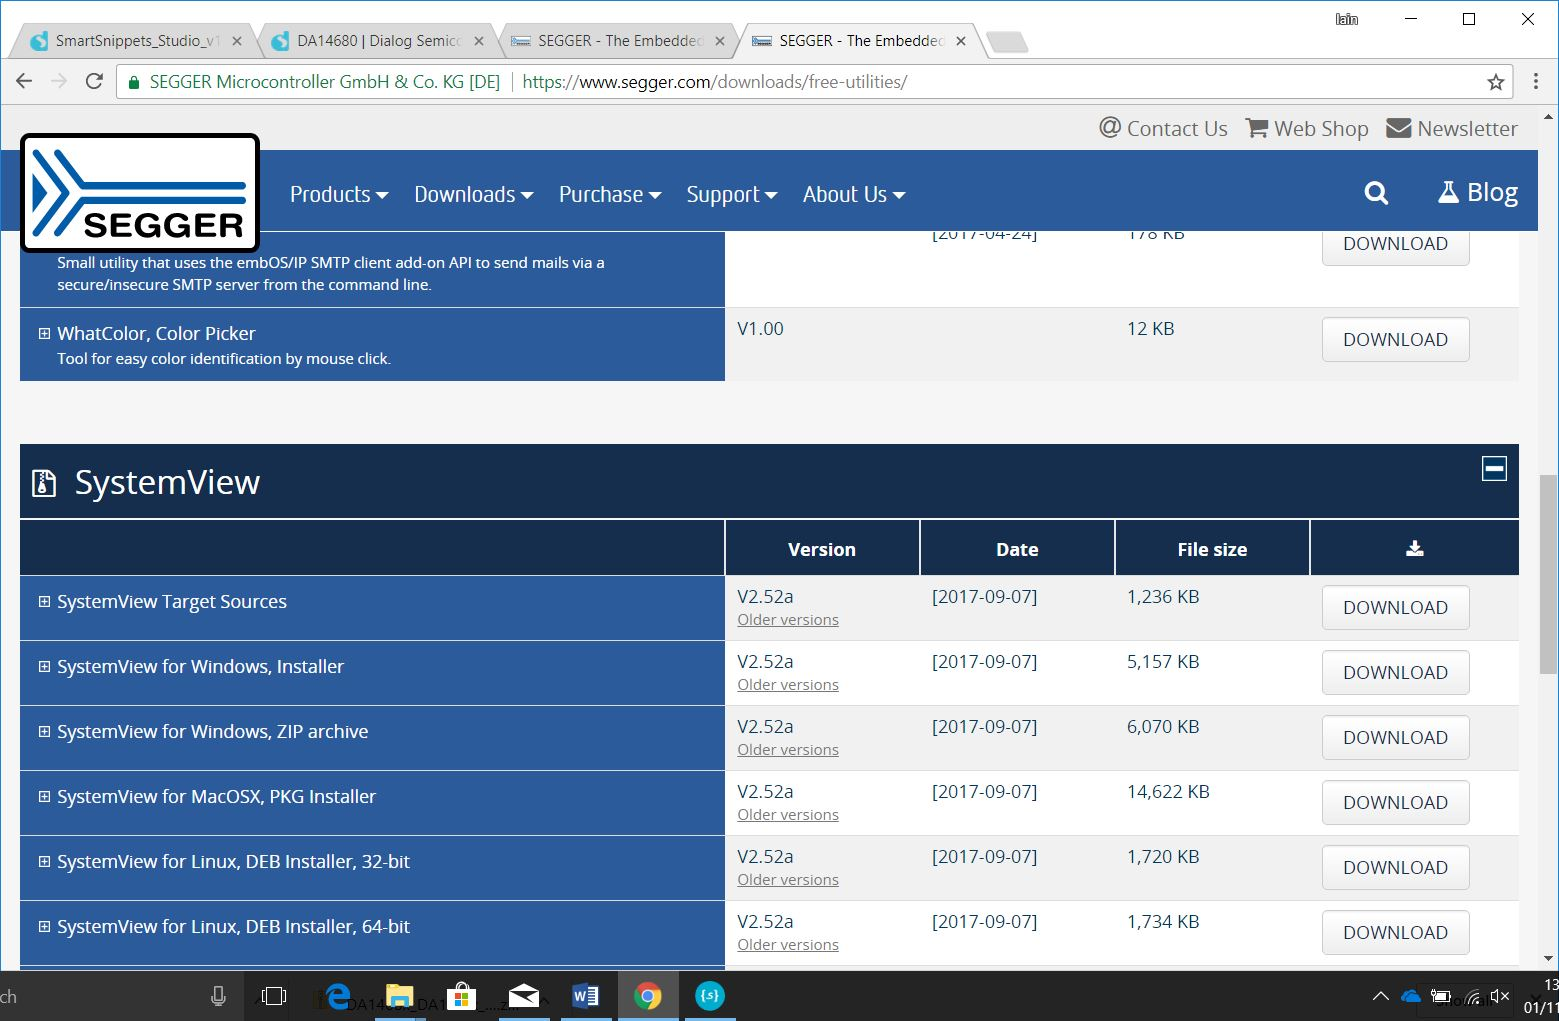Viewport: 1559px width, 1021px height.
Task: Open Older versions for SystemView Target Sources
Action: coord(788,620)
